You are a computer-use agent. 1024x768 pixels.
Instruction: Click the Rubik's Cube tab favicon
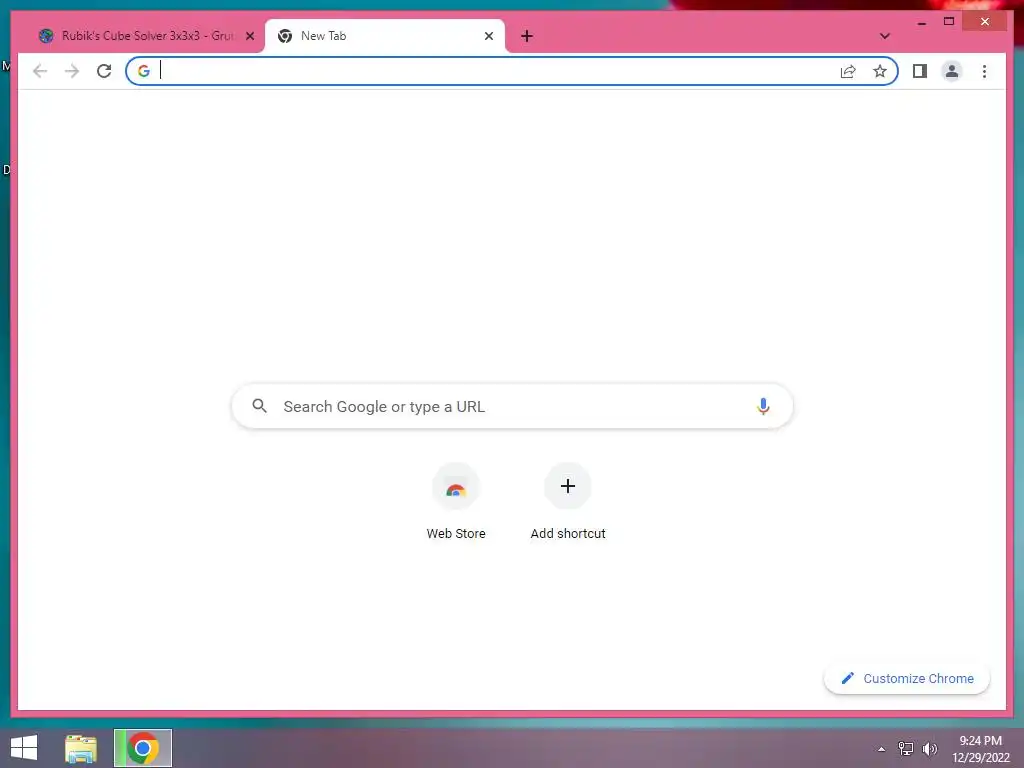tap(46, 36)
